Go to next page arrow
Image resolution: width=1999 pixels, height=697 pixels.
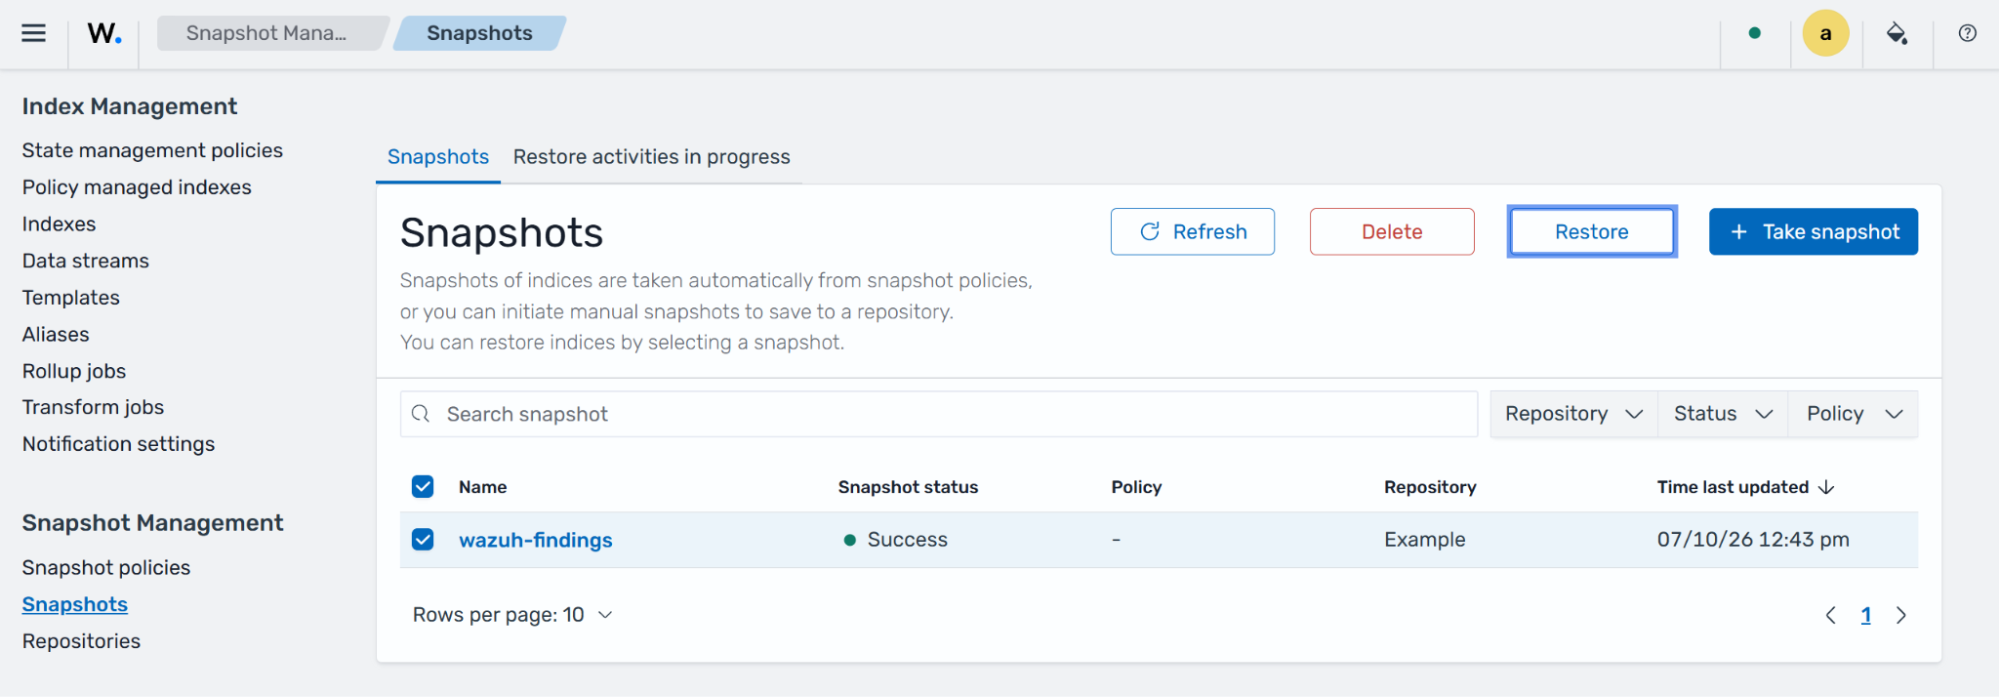[x=1901, y=615]
